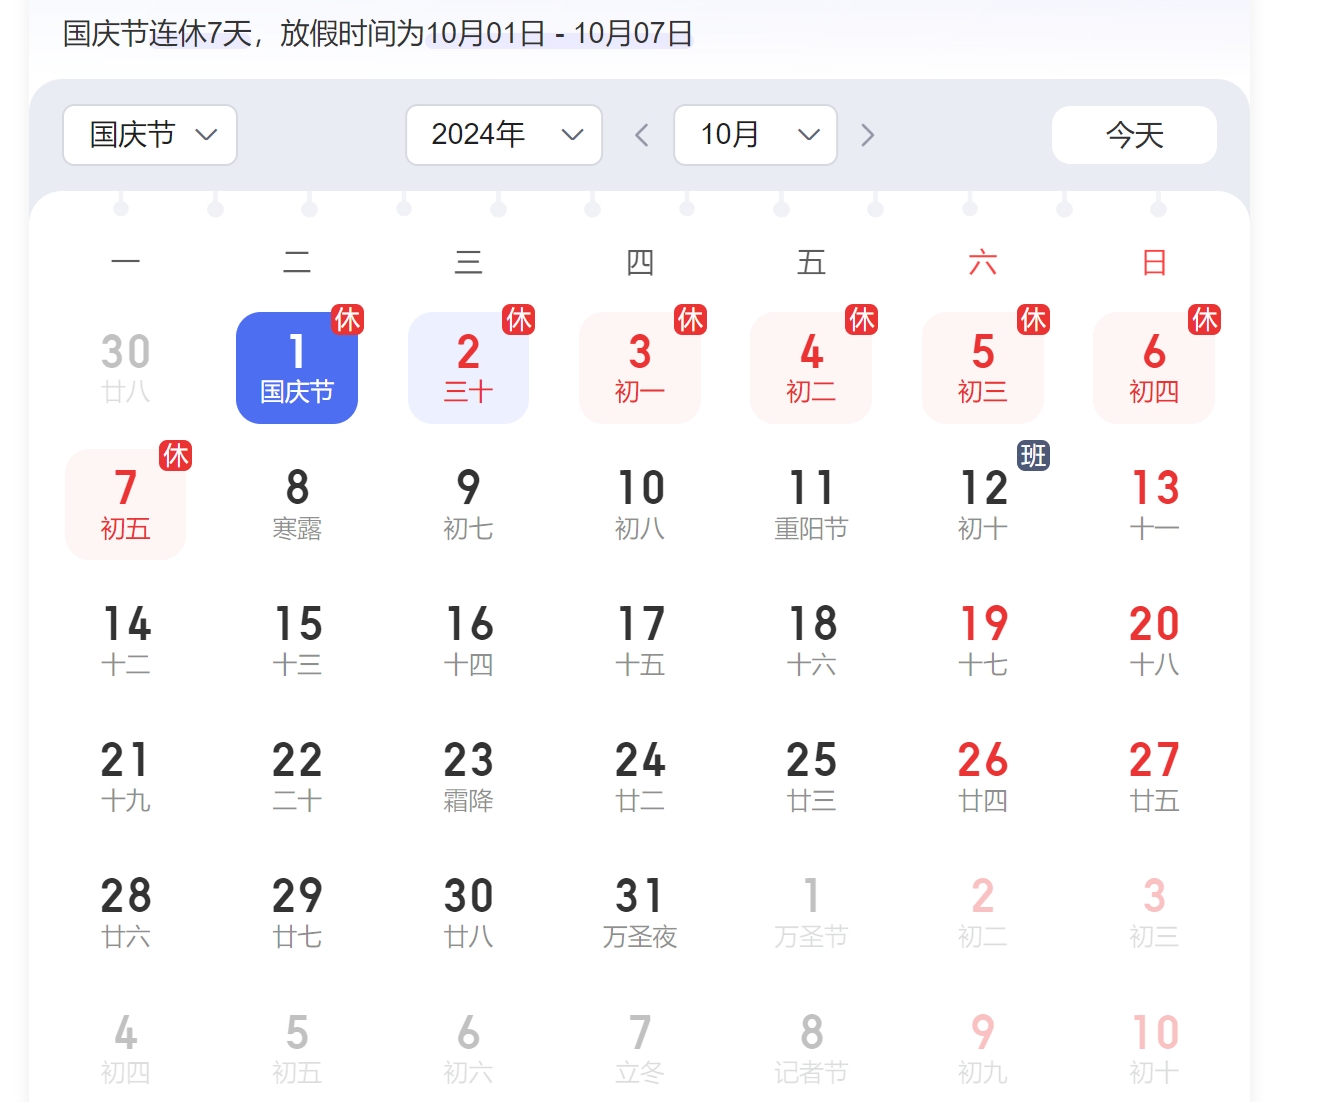Viewport: 1332px width, 1102px height.
Task: Select October 11 重阳节
Action: point(812,504)
